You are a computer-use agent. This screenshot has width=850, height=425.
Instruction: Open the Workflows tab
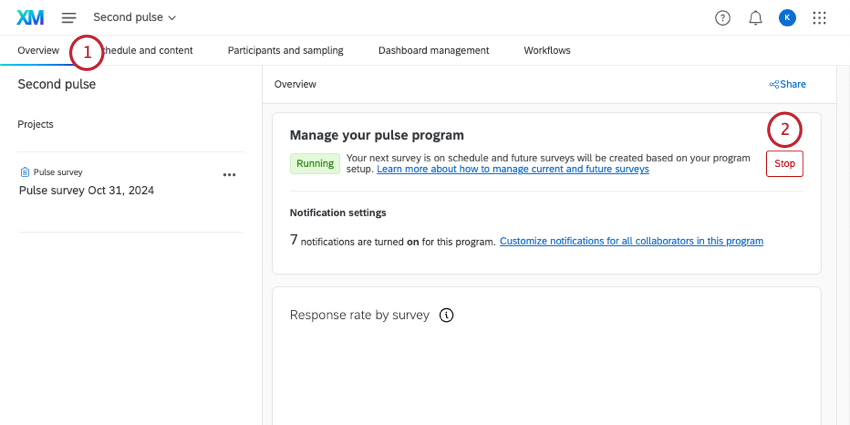click(x=547, y=51)
